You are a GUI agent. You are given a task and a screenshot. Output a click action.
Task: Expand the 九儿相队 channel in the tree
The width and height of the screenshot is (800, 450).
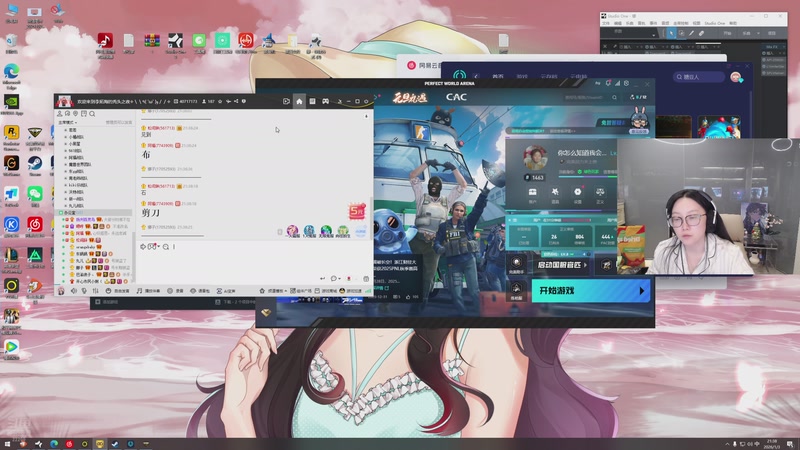(65, 206)
